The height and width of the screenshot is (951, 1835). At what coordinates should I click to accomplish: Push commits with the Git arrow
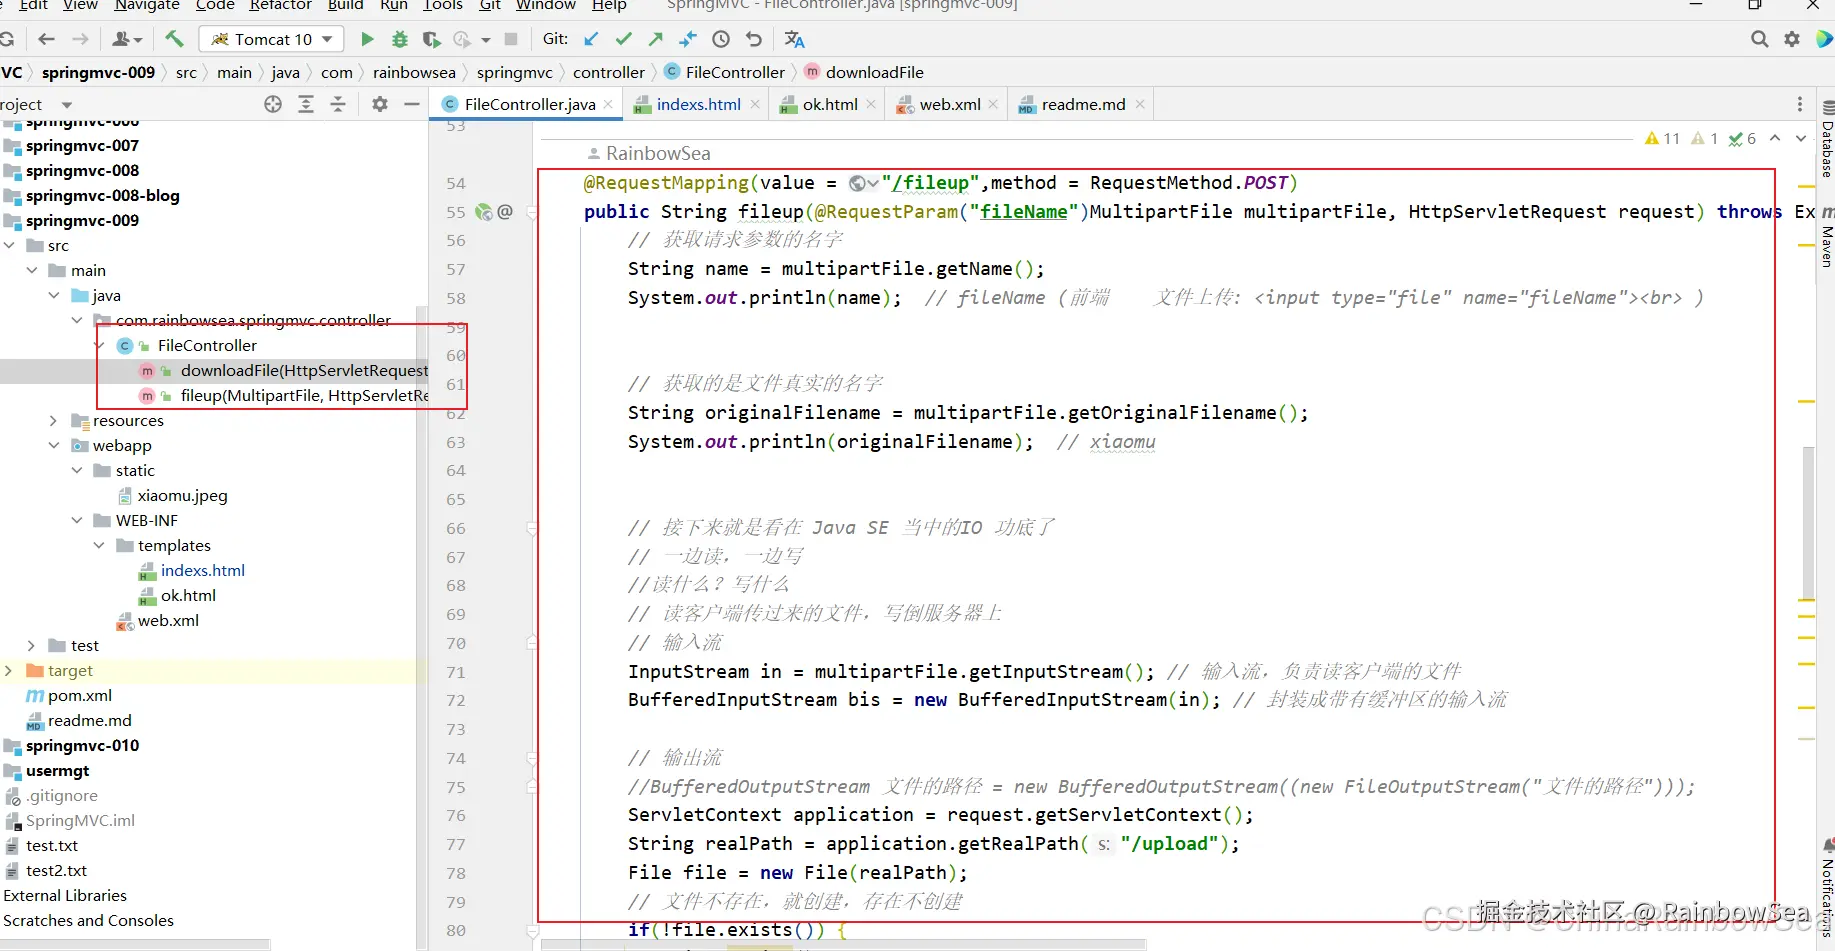click(x=656, y=39)
